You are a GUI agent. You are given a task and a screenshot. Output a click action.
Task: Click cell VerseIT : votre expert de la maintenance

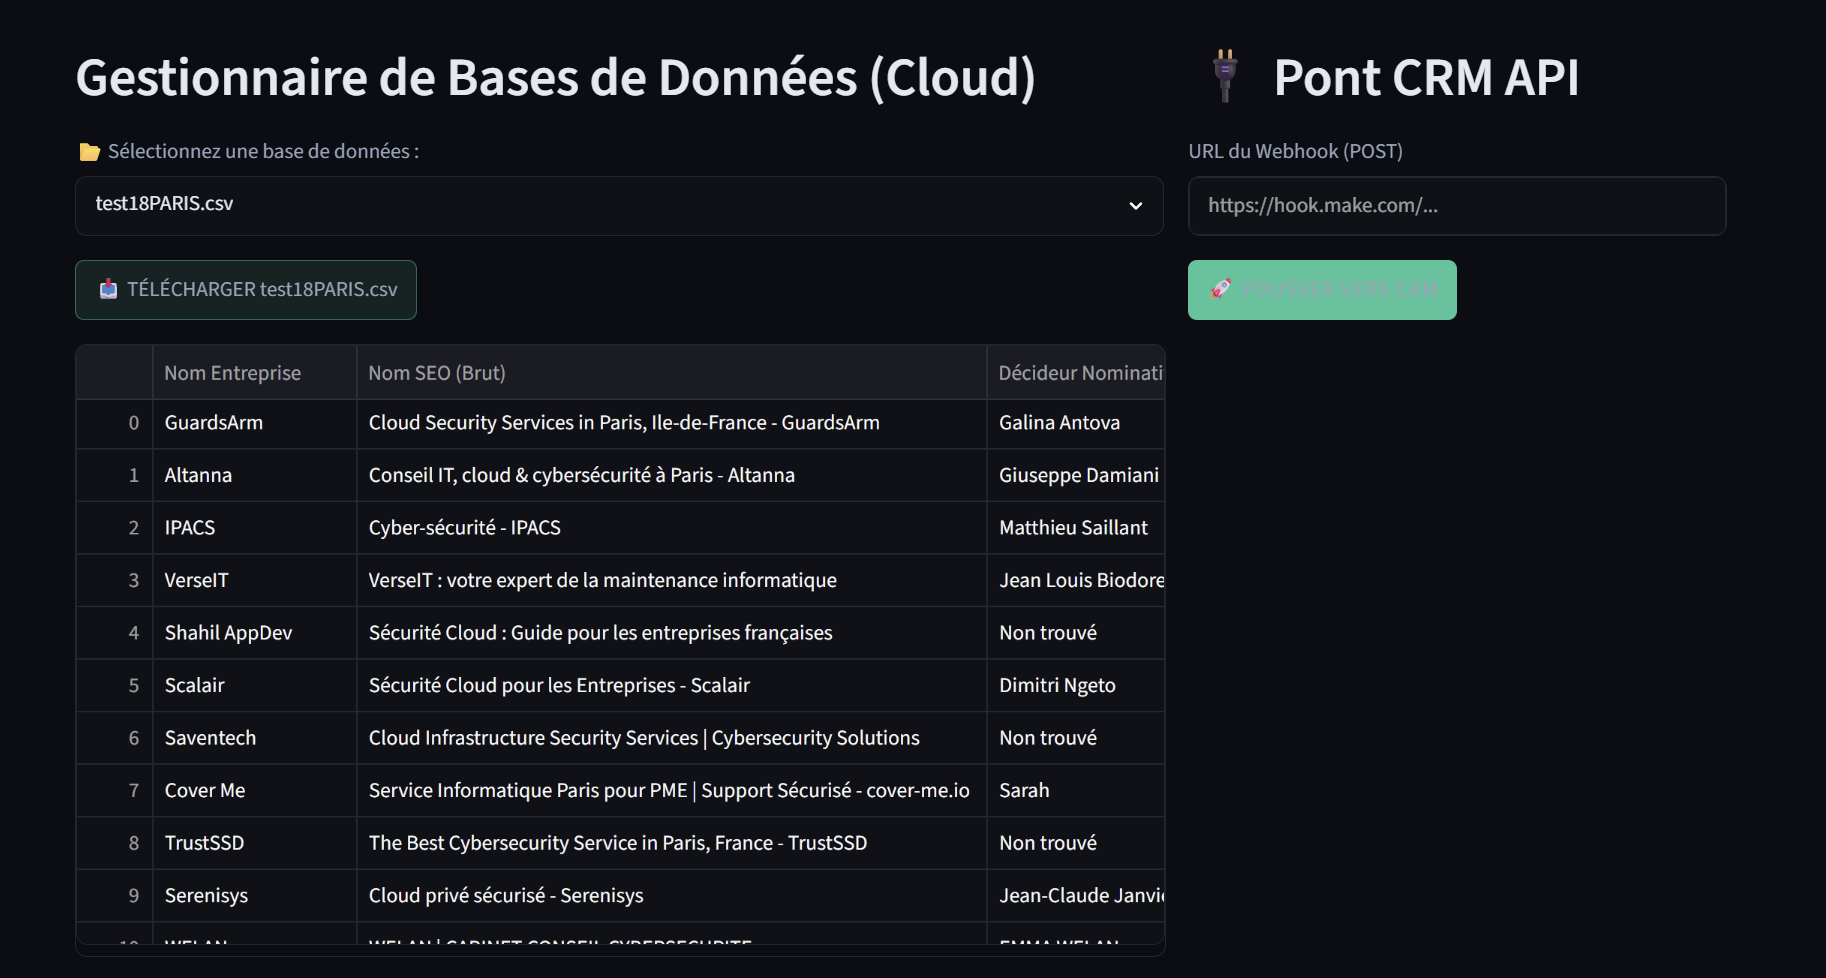pos(672,580)
